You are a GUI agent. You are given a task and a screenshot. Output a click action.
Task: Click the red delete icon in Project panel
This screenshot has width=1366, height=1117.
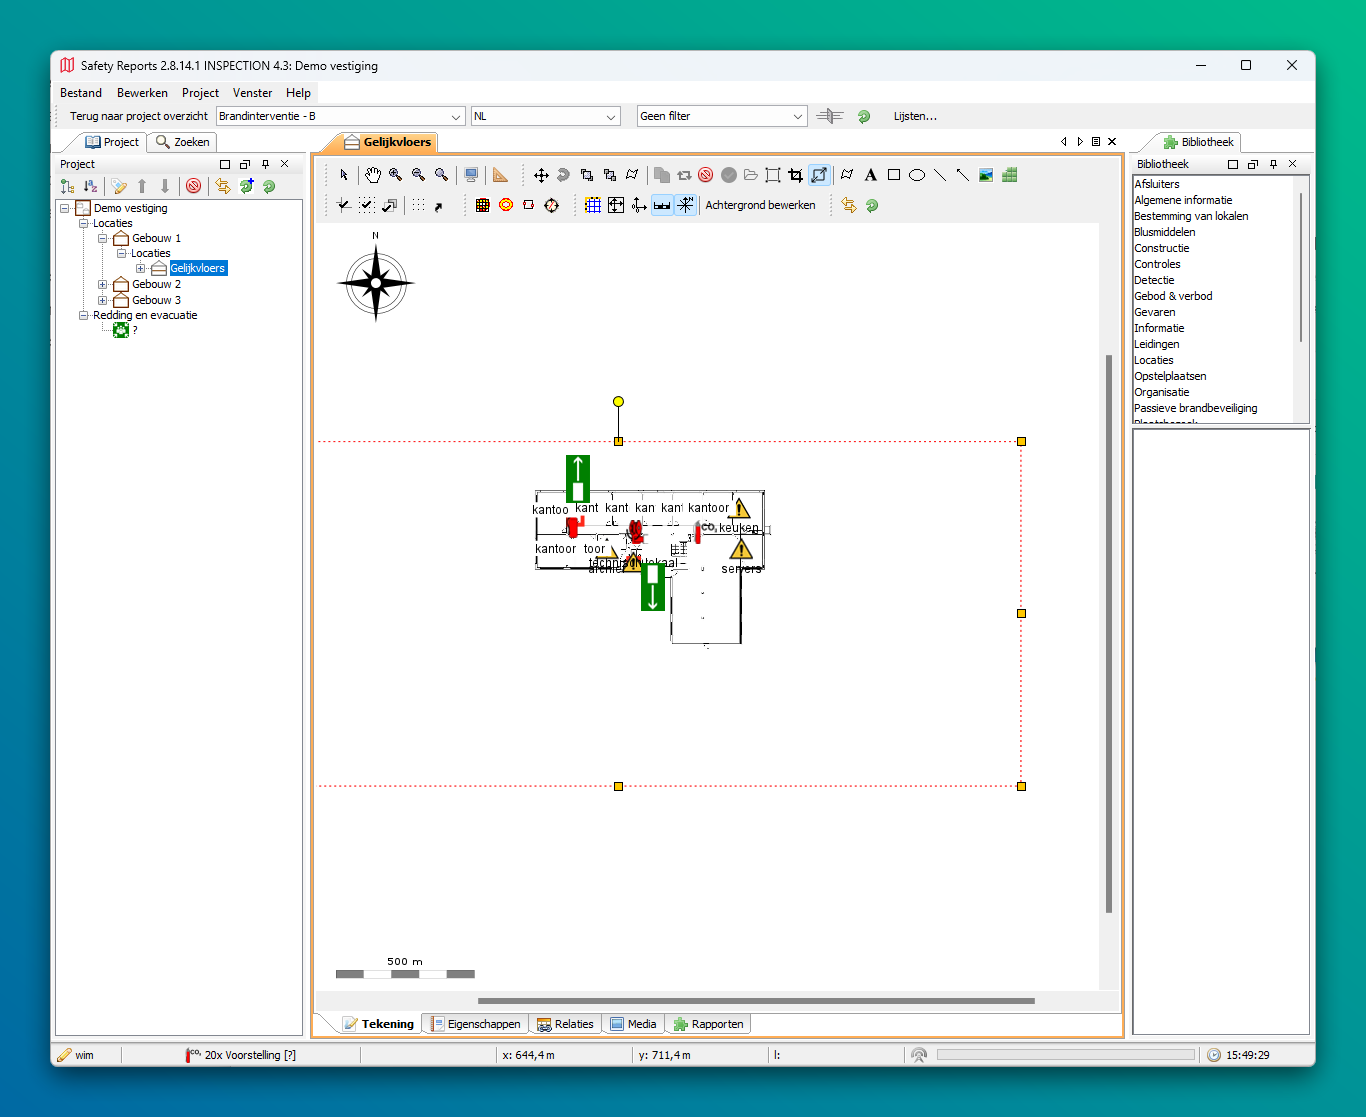pyautogui.click(x=194, y=186)
